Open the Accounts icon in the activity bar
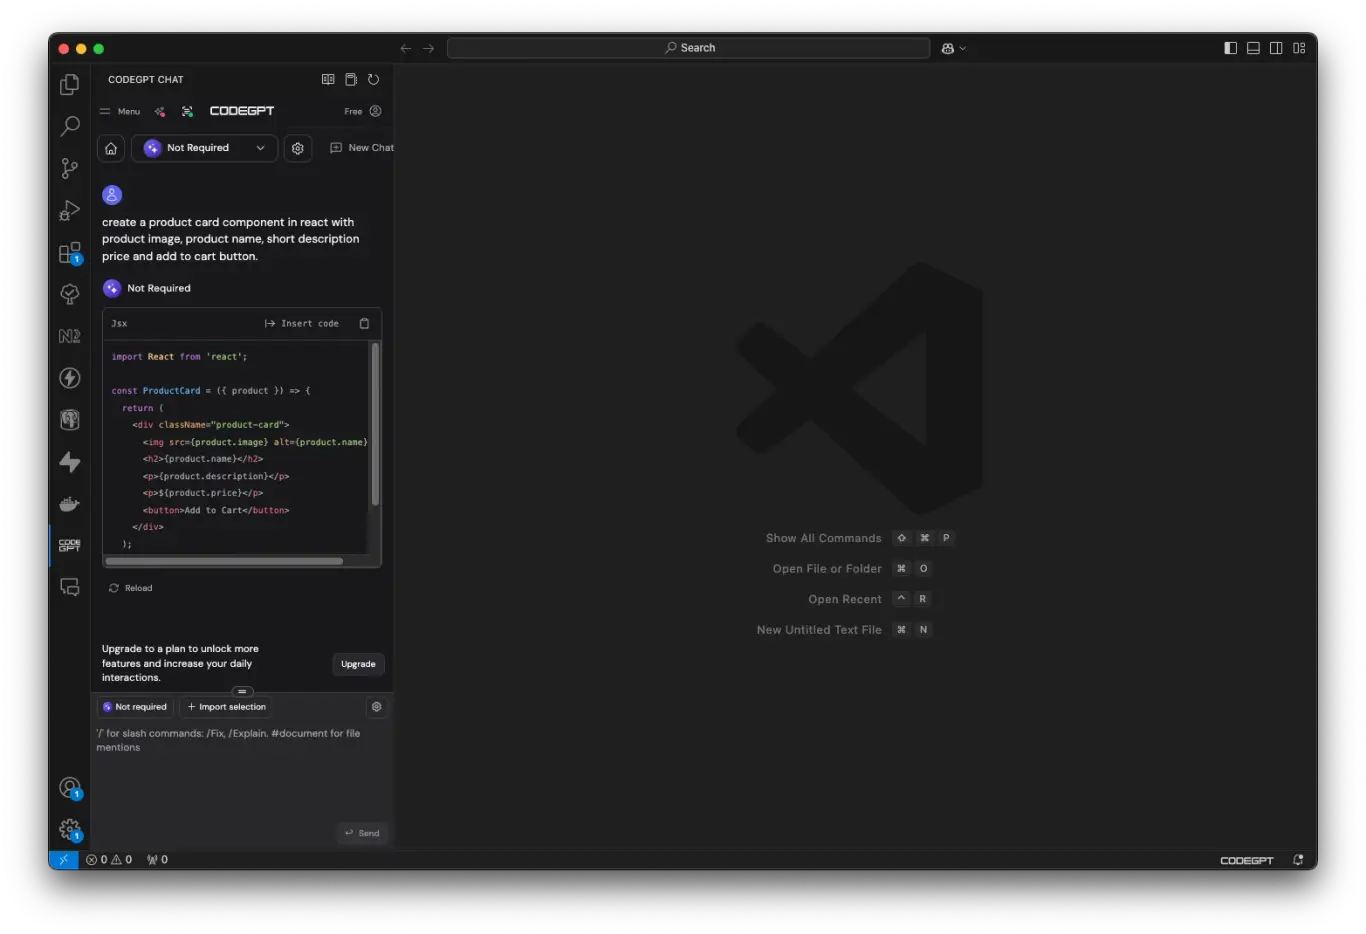This screenshot has width=1366, height=934. (x=69, y=788)
